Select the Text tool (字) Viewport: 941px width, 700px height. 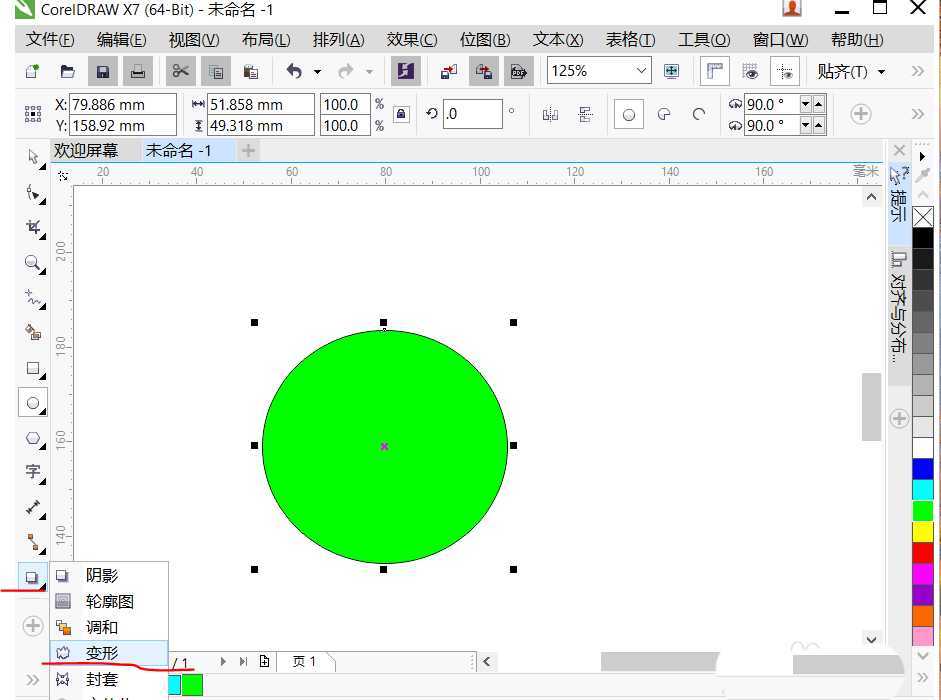click(33, 472)
